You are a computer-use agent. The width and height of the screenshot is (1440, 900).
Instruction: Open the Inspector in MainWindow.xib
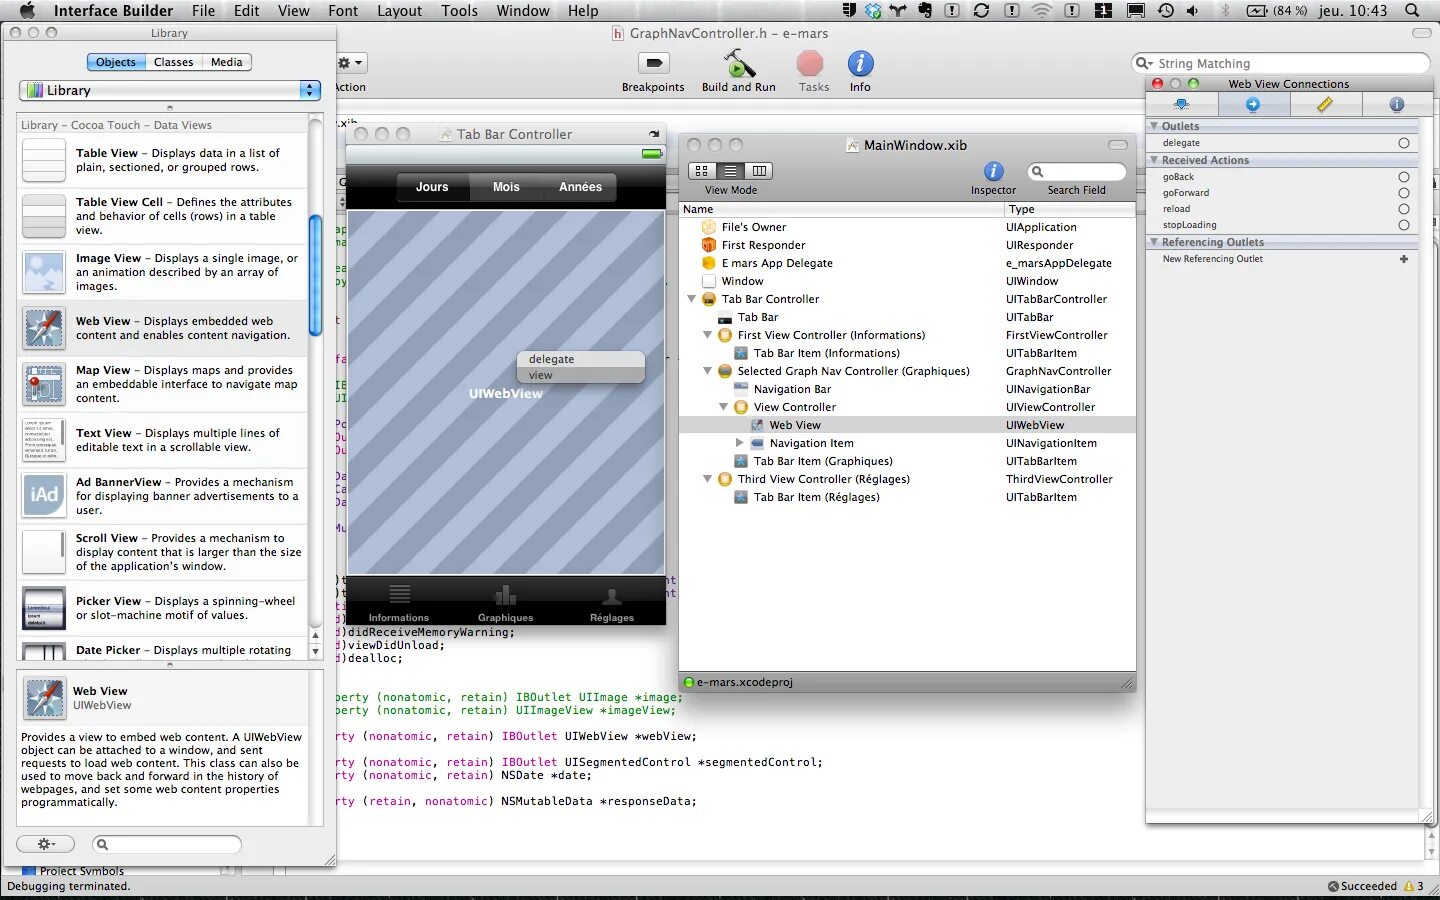993,171
